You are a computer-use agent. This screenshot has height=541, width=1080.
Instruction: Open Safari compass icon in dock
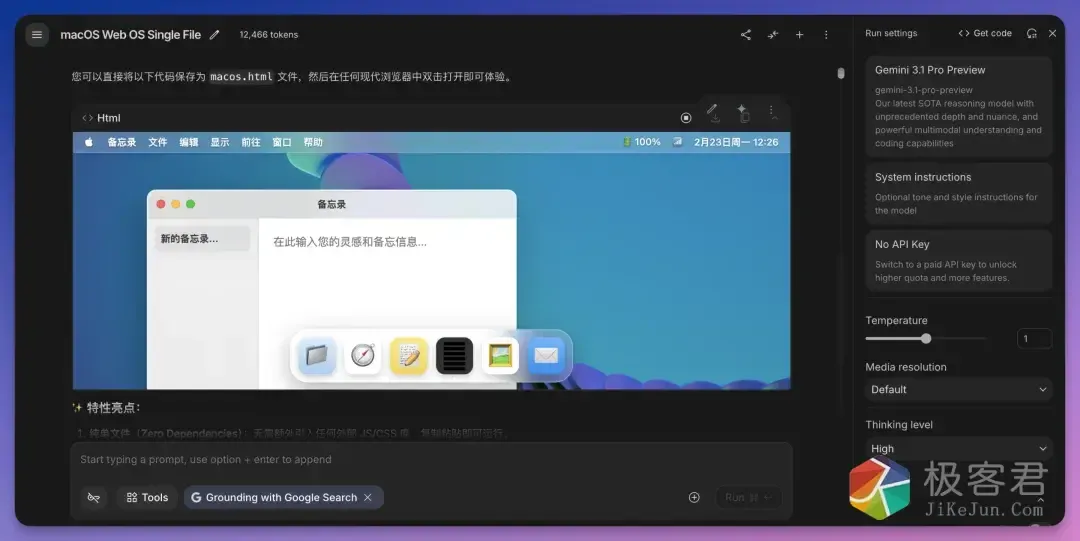(x=363, y=356)
